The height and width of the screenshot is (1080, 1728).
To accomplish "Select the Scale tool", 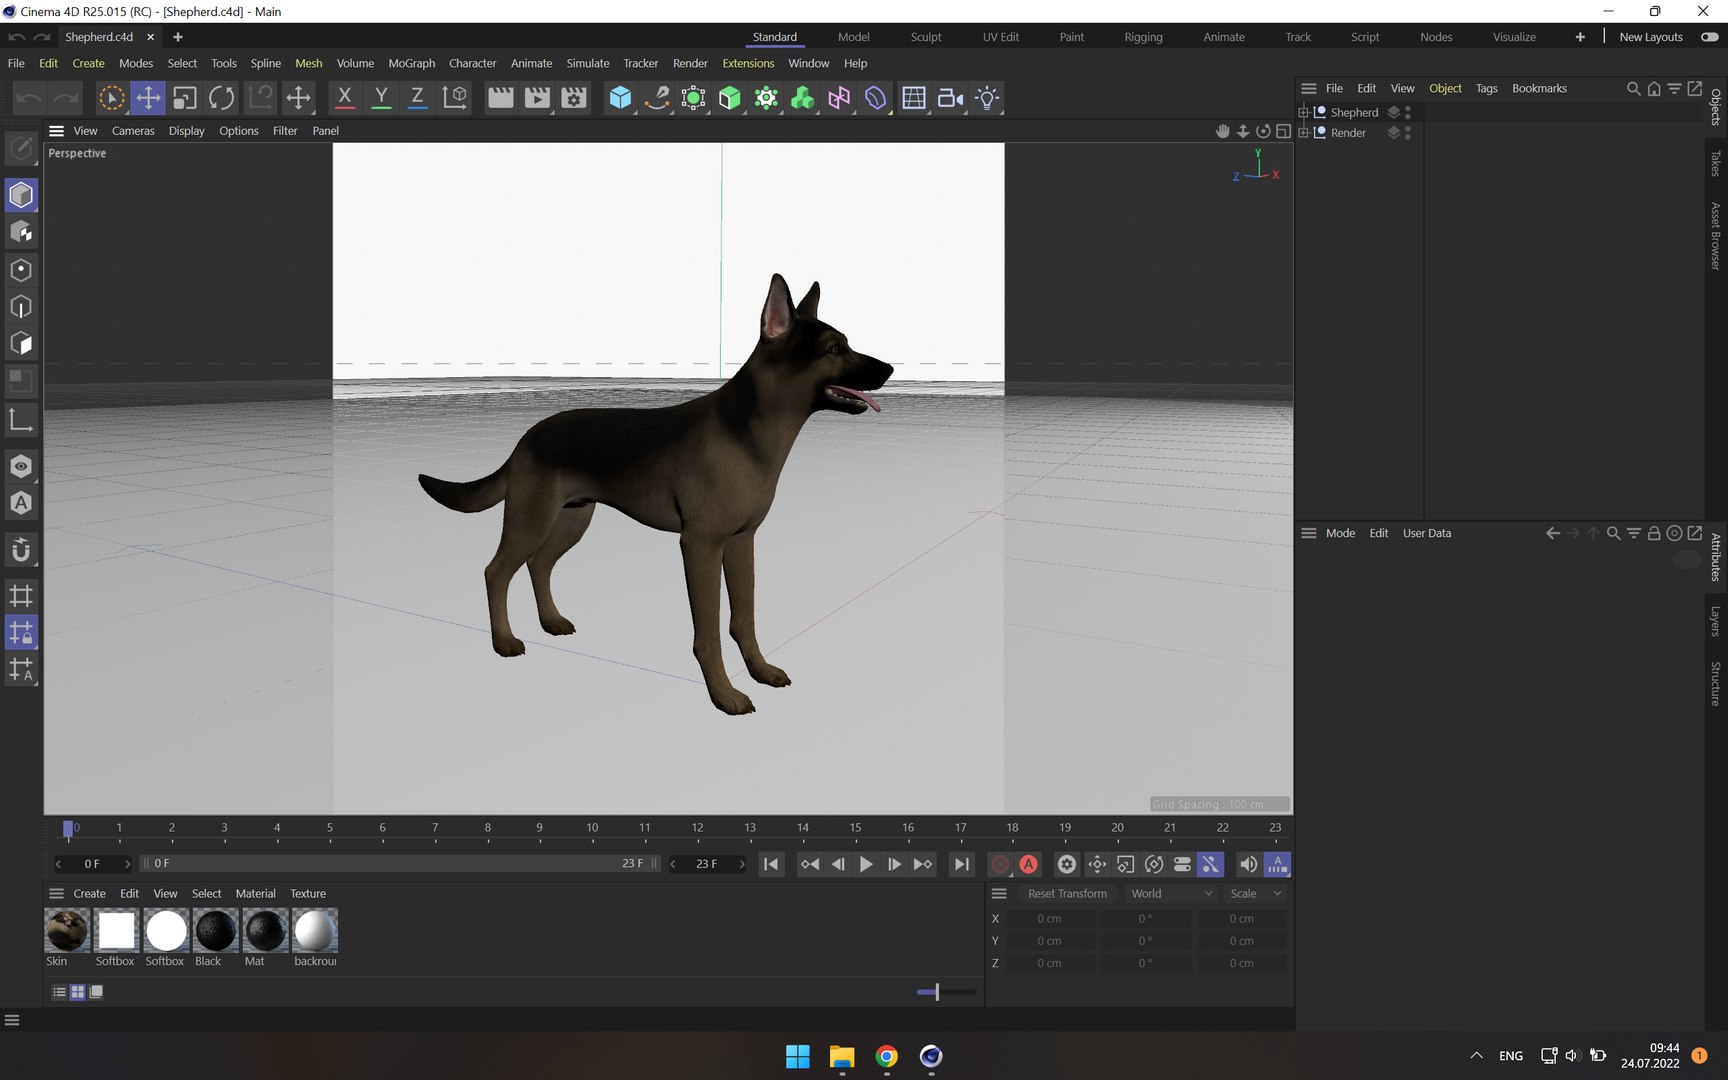I will (x=185, y=98).
